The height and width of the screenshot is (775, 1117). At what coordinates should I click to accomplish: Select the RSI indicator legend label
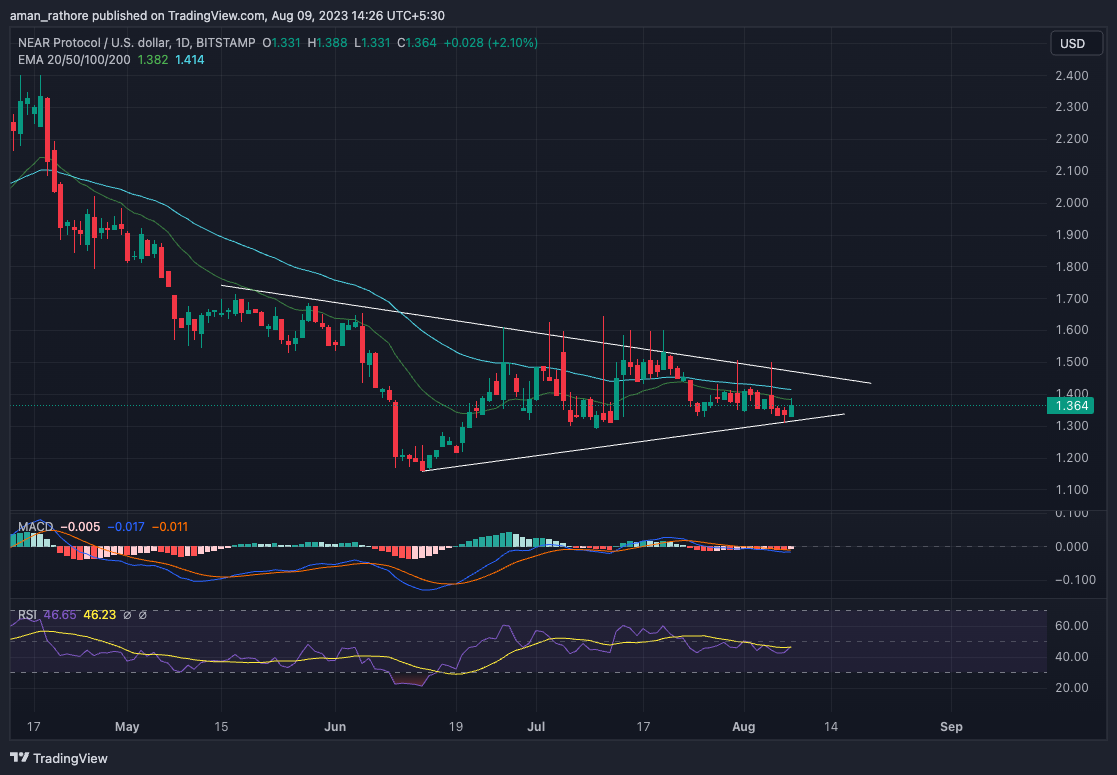tap(27, 615)
